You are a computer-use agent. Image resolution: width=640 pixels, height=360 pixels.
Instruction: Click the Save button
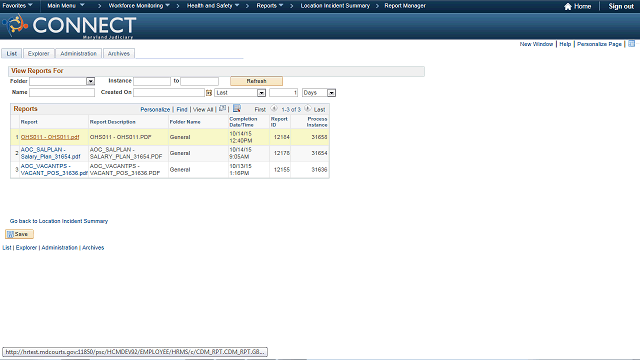click(x=19, y=234)
